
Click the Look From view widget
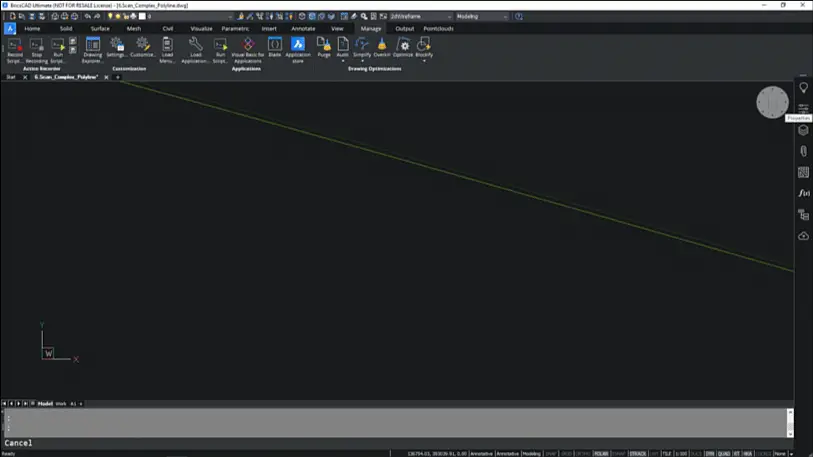tap(772, 102)
